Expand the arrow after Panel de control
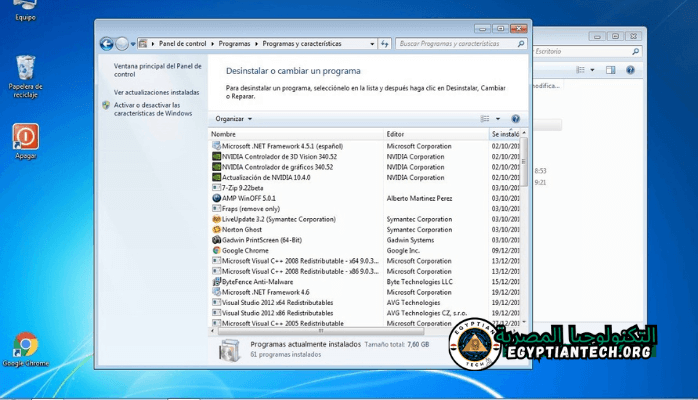Screen dimensions: 698x400 coord(213,44)
